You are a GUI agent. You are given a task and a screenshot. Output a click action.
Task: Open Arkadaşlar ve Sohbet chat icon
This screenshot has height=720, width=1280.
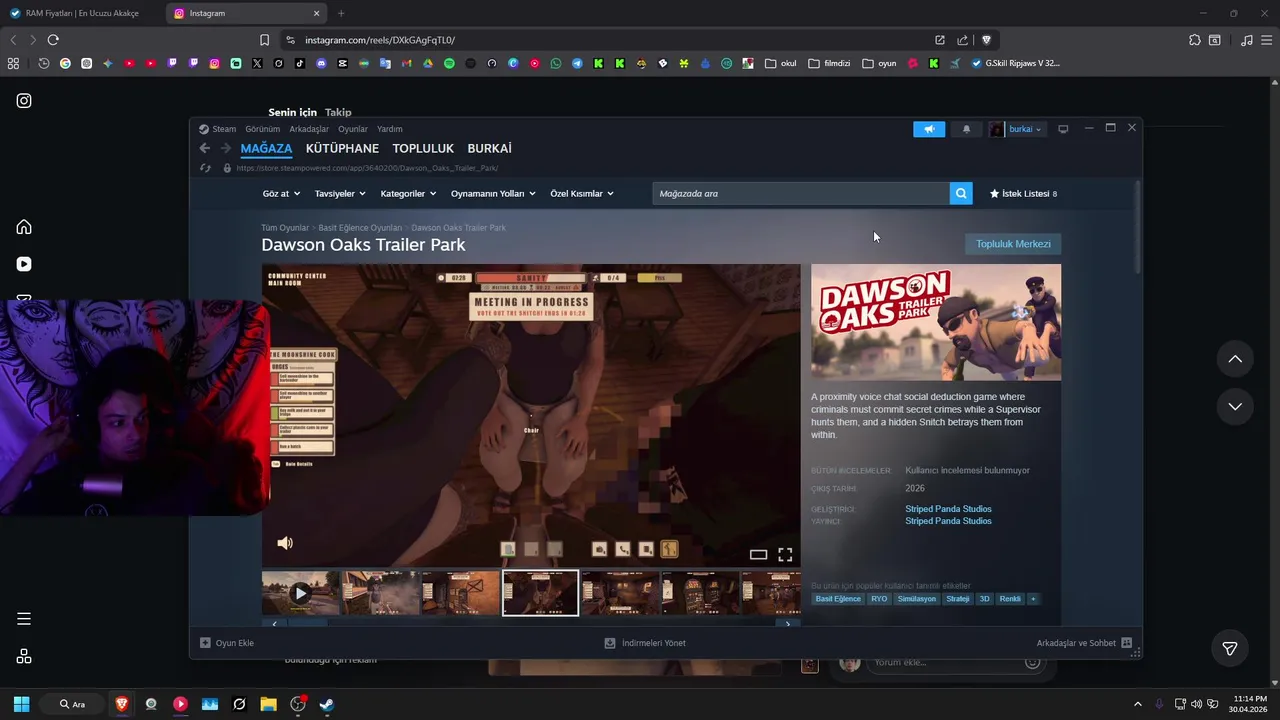pyautogui.click(x=1126, y=643)
